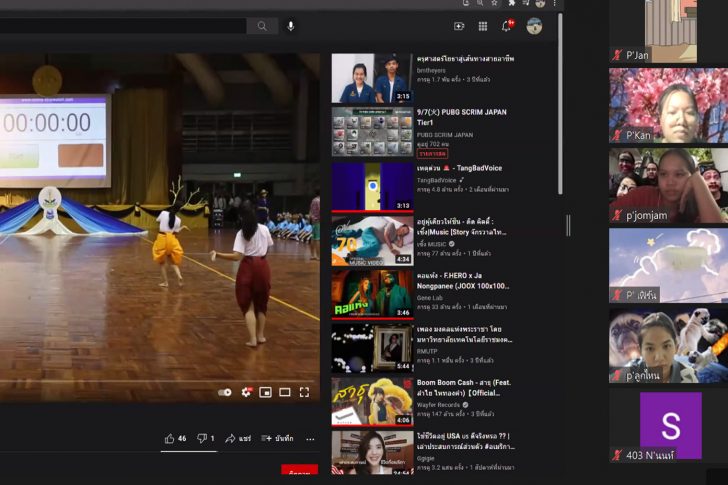Select the p'jomjam participant tile

click(x=668, y=185)
